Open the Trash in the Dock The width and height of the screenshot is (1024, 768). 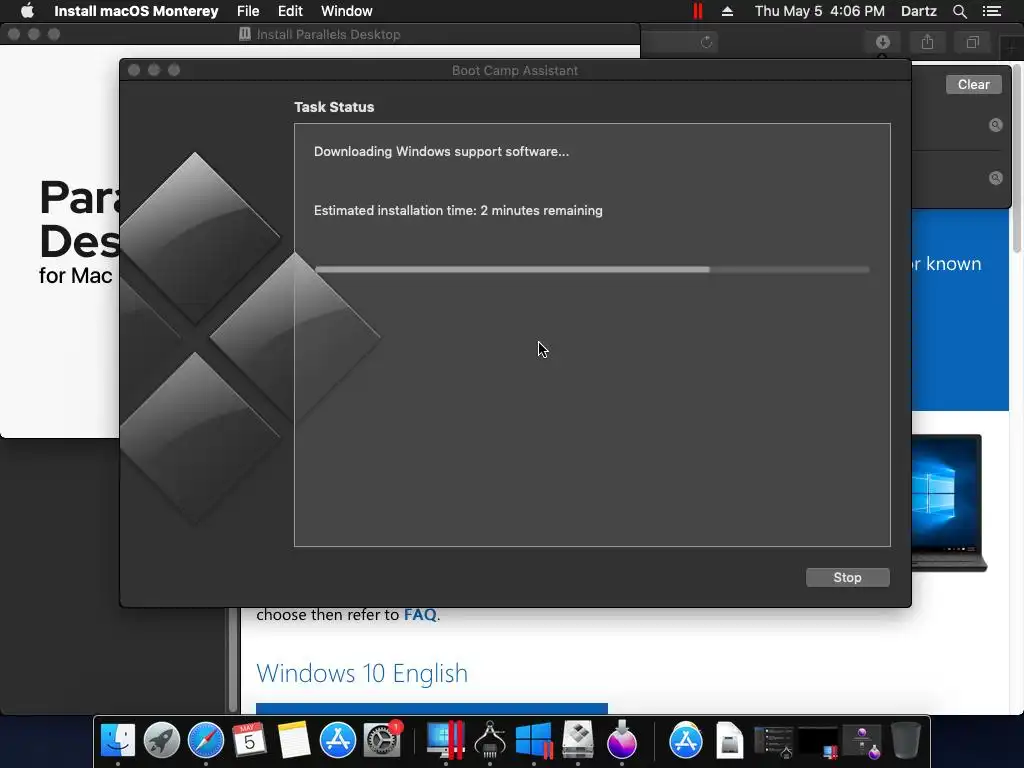(x=906, y=740)
